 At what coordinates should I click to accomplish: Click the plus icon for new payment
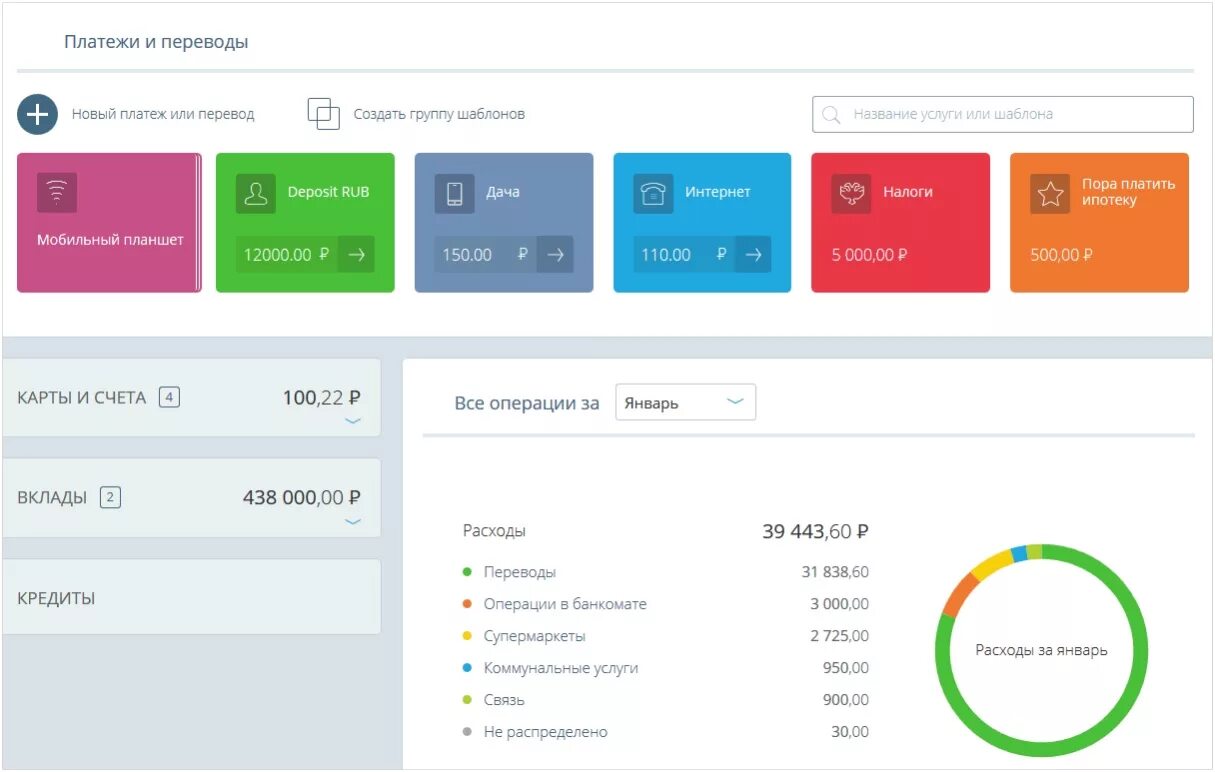[x=37, y=114]
